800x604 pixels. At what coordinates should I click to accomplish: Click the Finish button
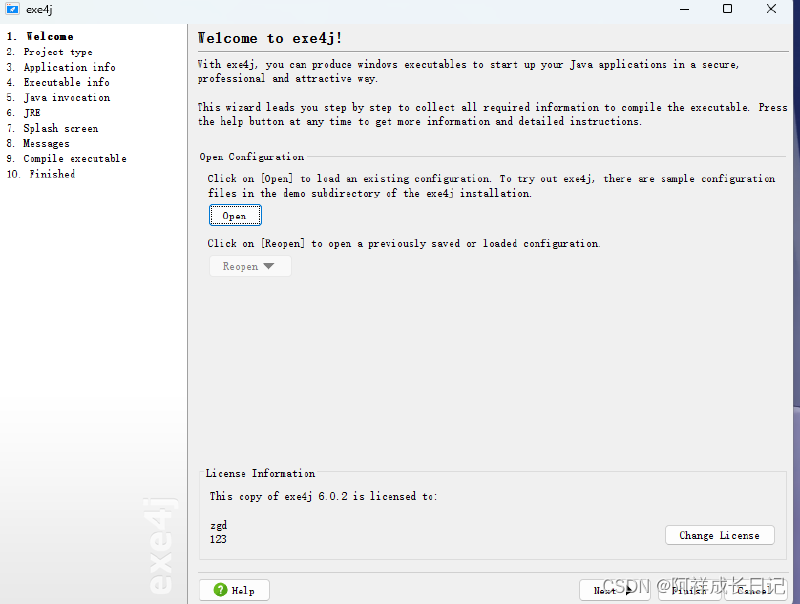[689, 590]
